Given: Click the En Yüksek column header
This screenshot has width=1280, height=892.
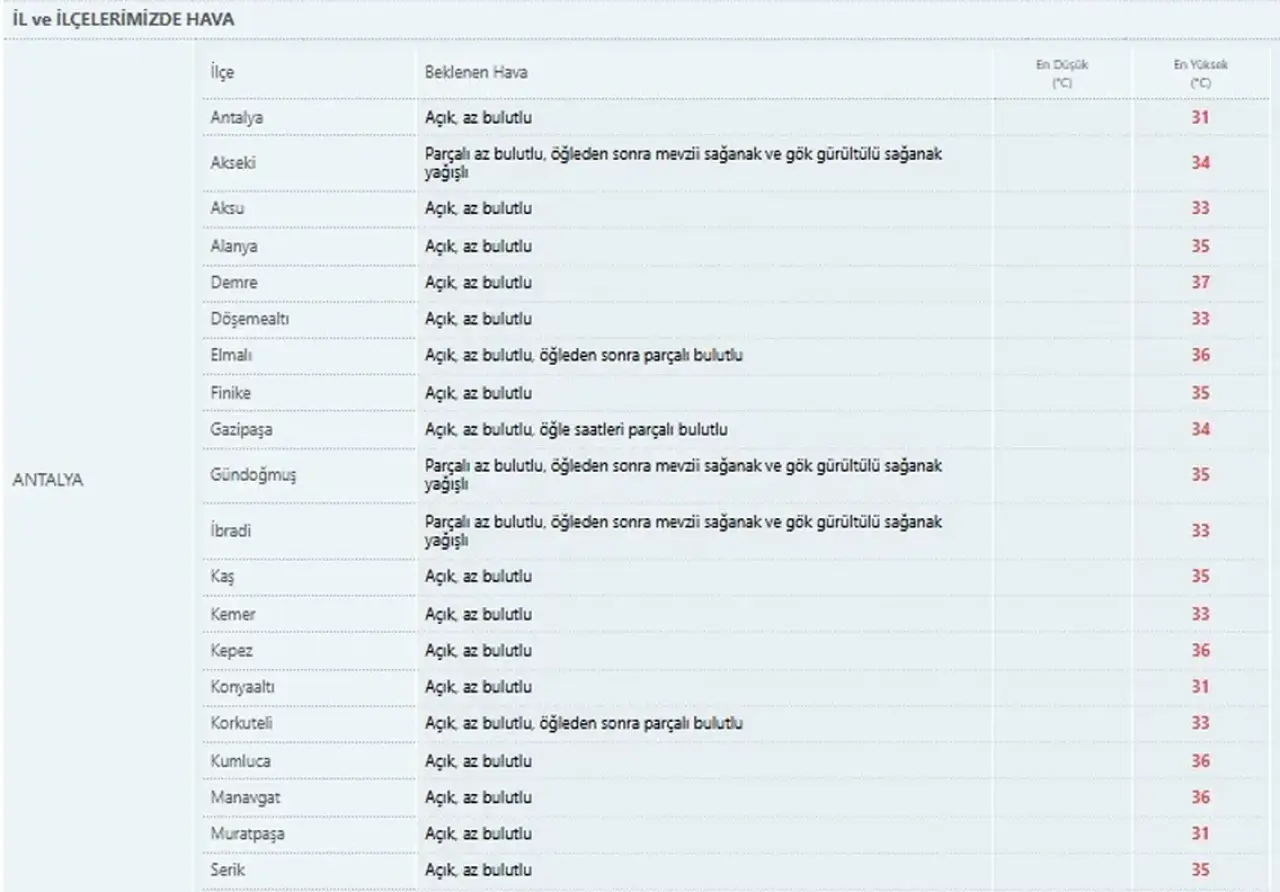Looking at the screenshot, I should pyautogui.click(x=1200, y=74).
